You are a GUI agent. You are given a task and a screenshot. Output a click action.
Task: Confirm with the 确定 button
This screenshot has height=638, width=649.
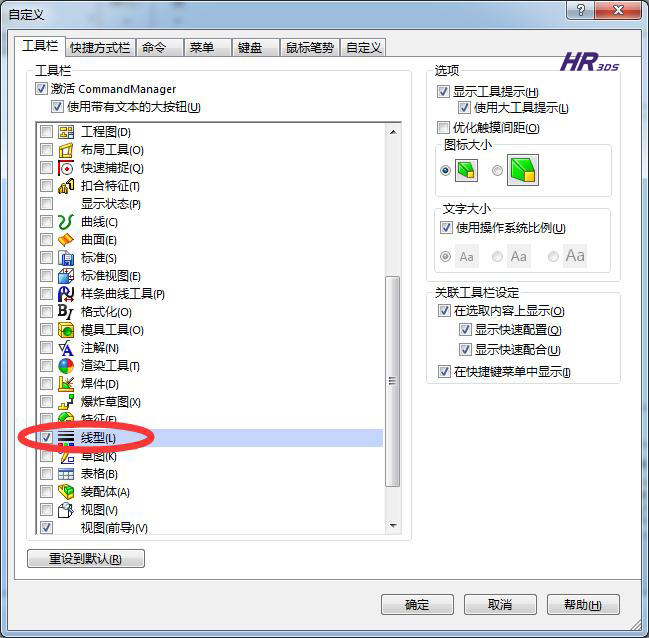[417, 605]
